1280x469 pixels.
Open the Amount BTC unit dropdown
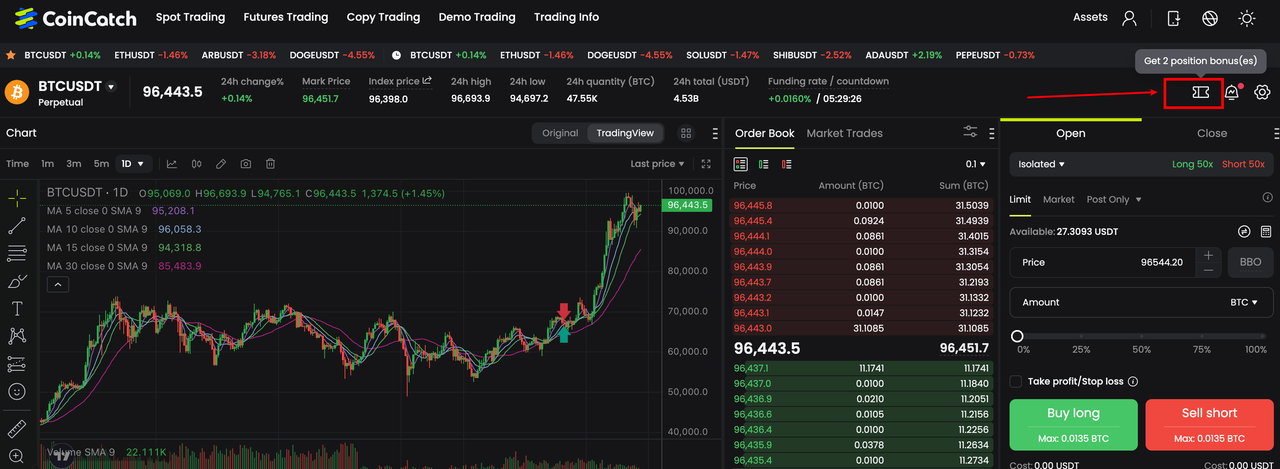pos(1244,302)
